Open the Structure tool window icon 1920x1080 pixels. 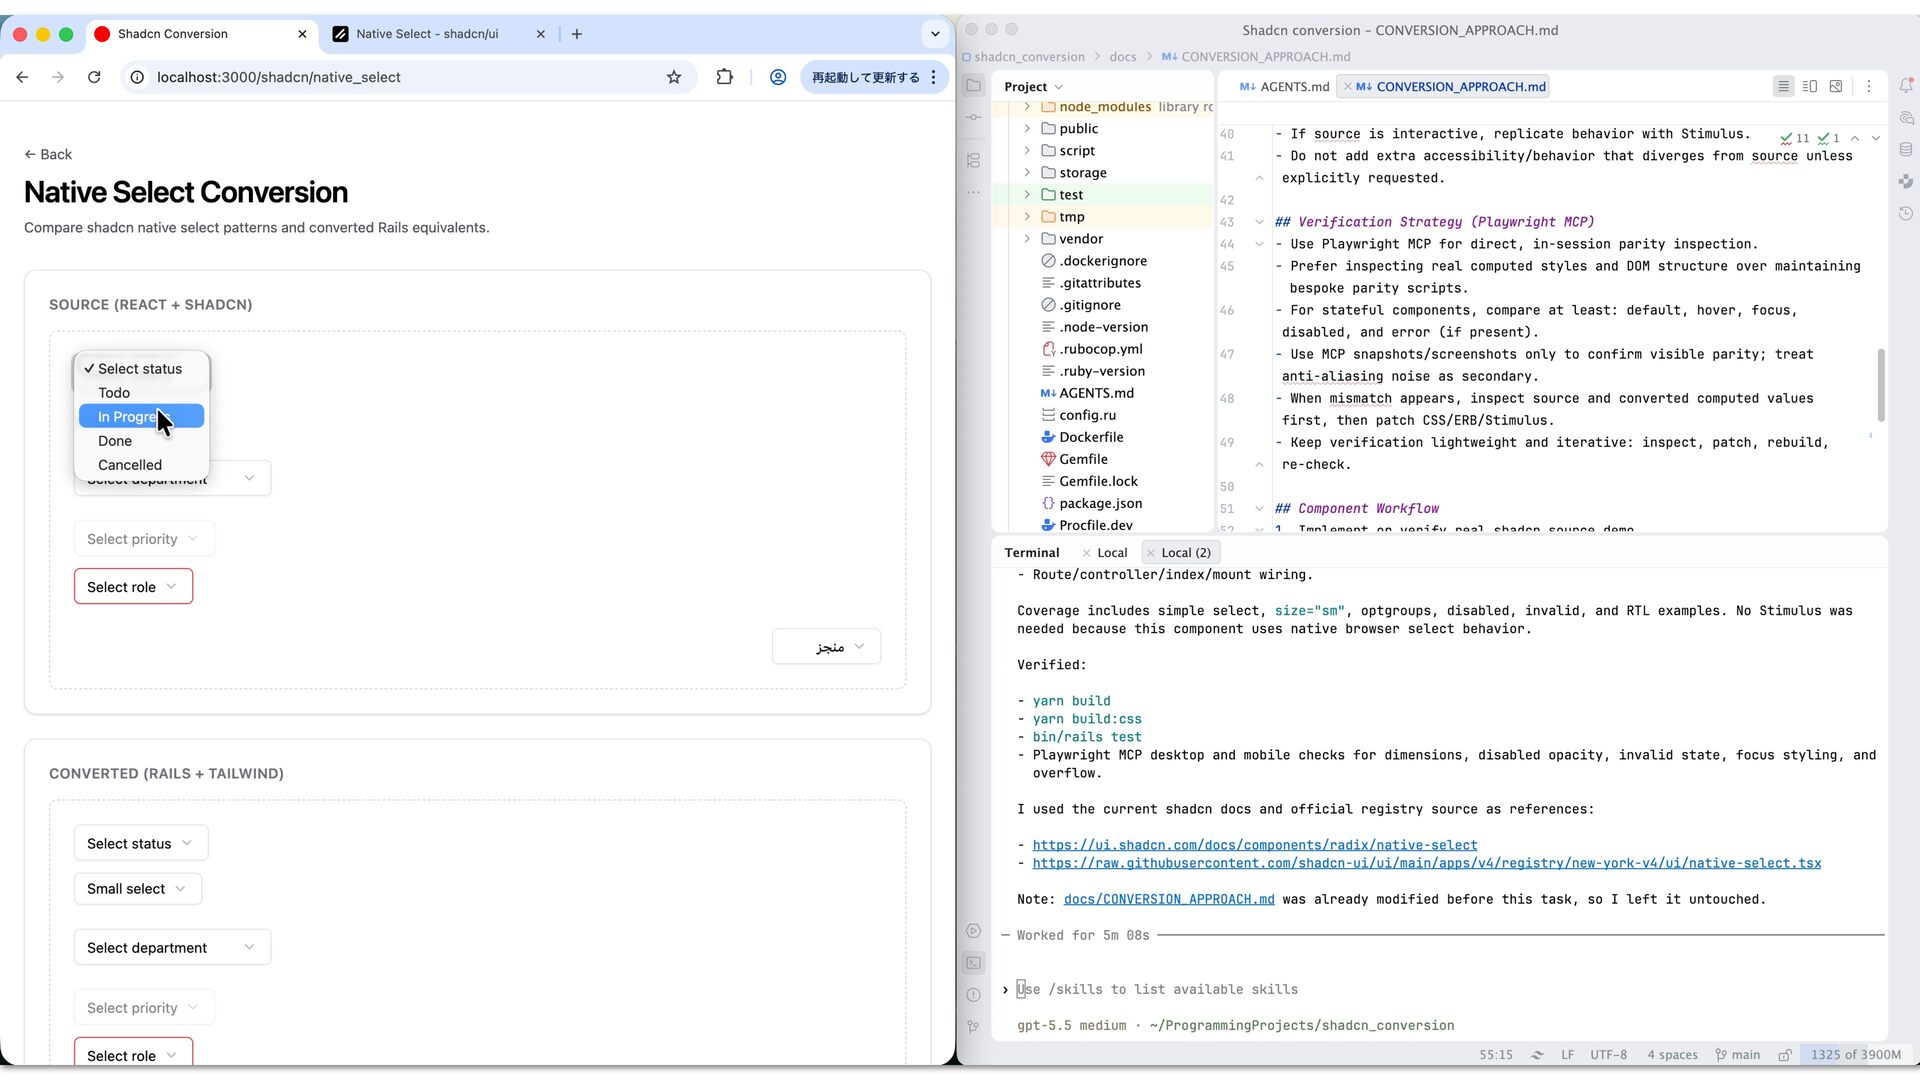(x=973, y=160)
